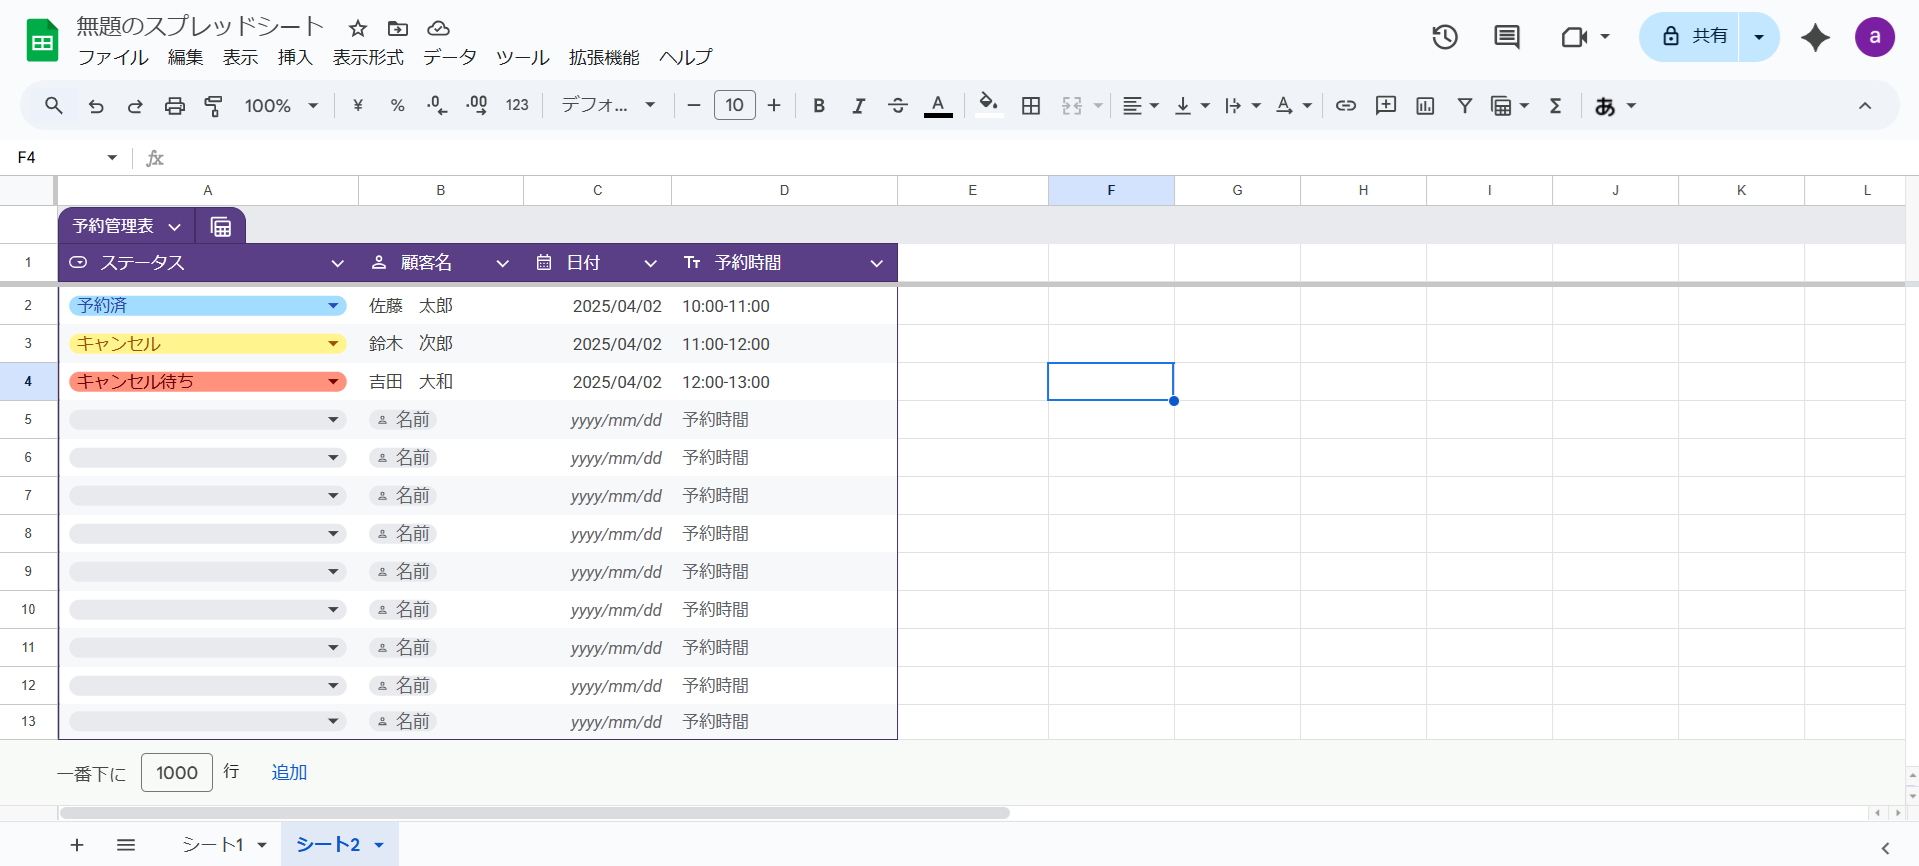
Task: Click the paint format roller icon
Action: 213,106
